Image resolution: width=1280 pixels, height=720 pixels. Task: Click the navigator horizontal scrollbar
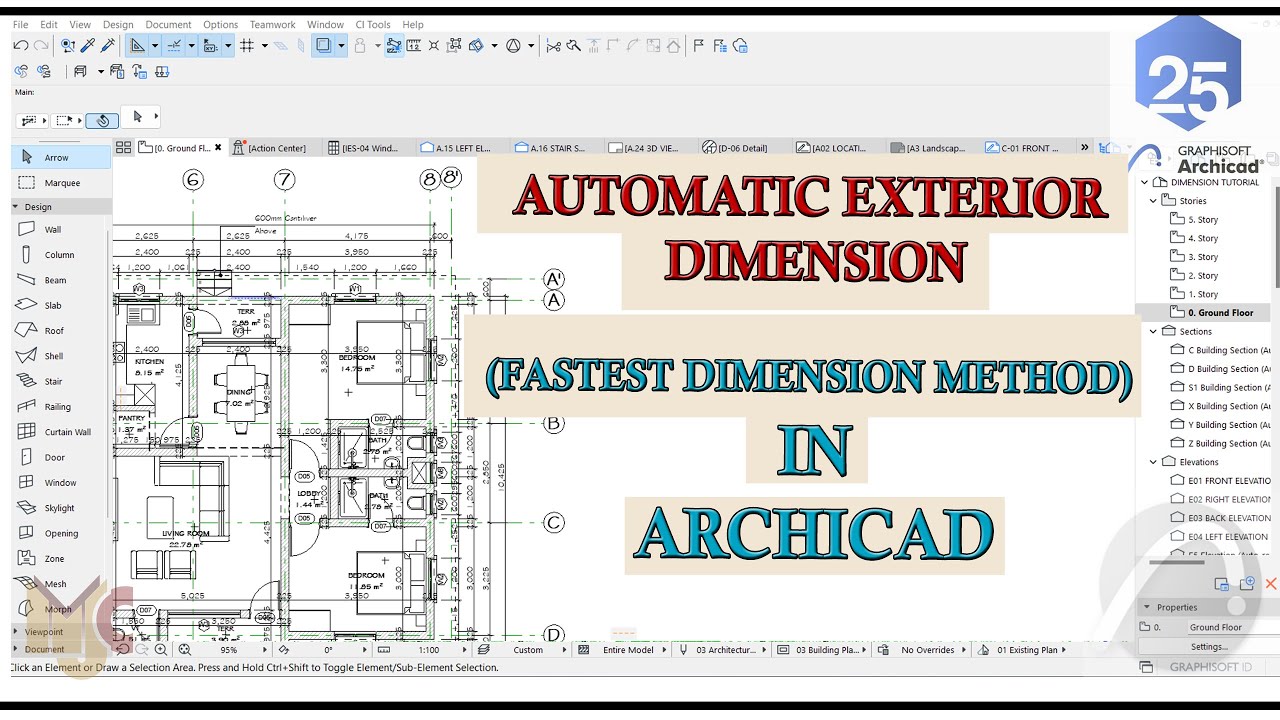click(1176, 562)
